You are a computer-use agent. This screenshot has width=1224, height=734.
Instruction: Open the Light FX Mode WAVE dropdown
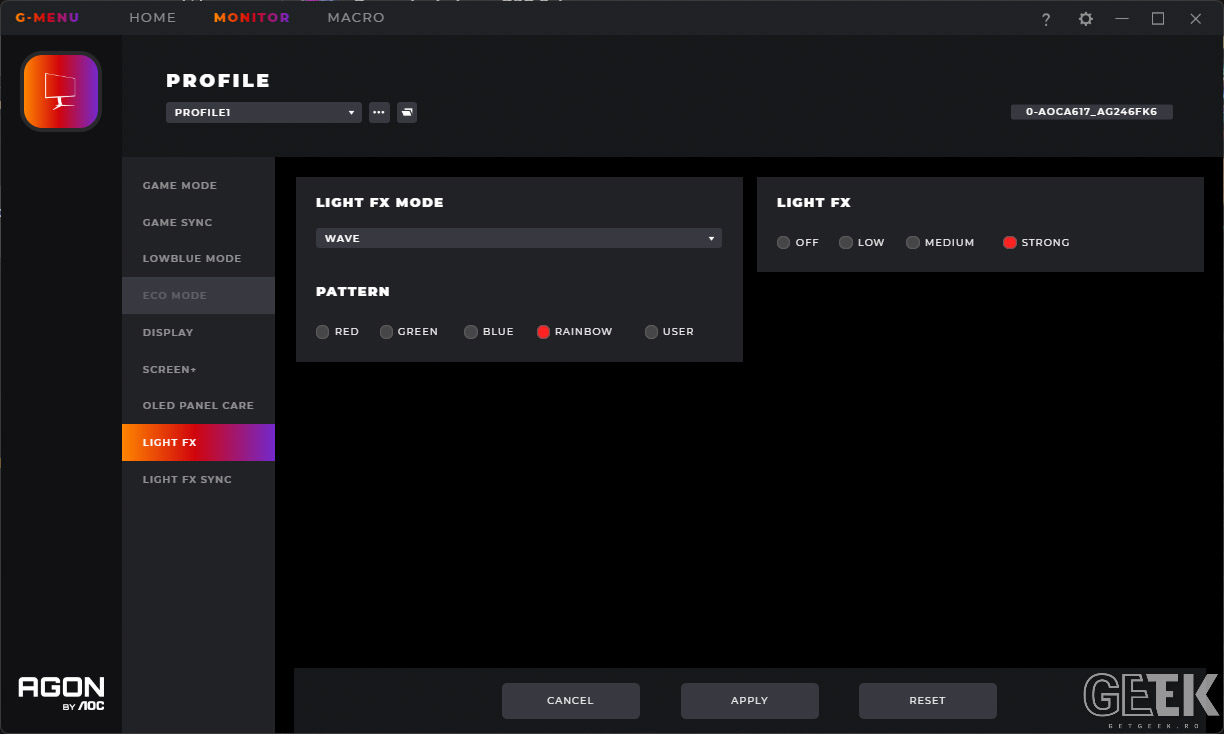pos(519,238)
